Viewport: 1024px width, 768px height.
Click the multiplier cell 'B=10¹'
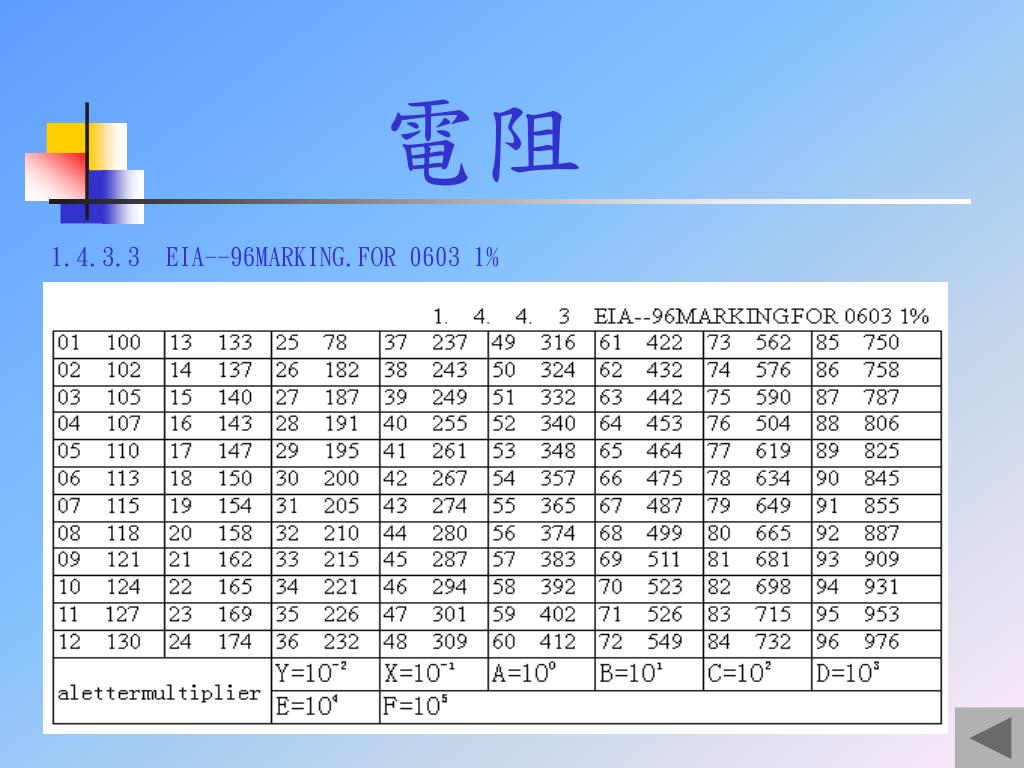[x=650, y=674]
